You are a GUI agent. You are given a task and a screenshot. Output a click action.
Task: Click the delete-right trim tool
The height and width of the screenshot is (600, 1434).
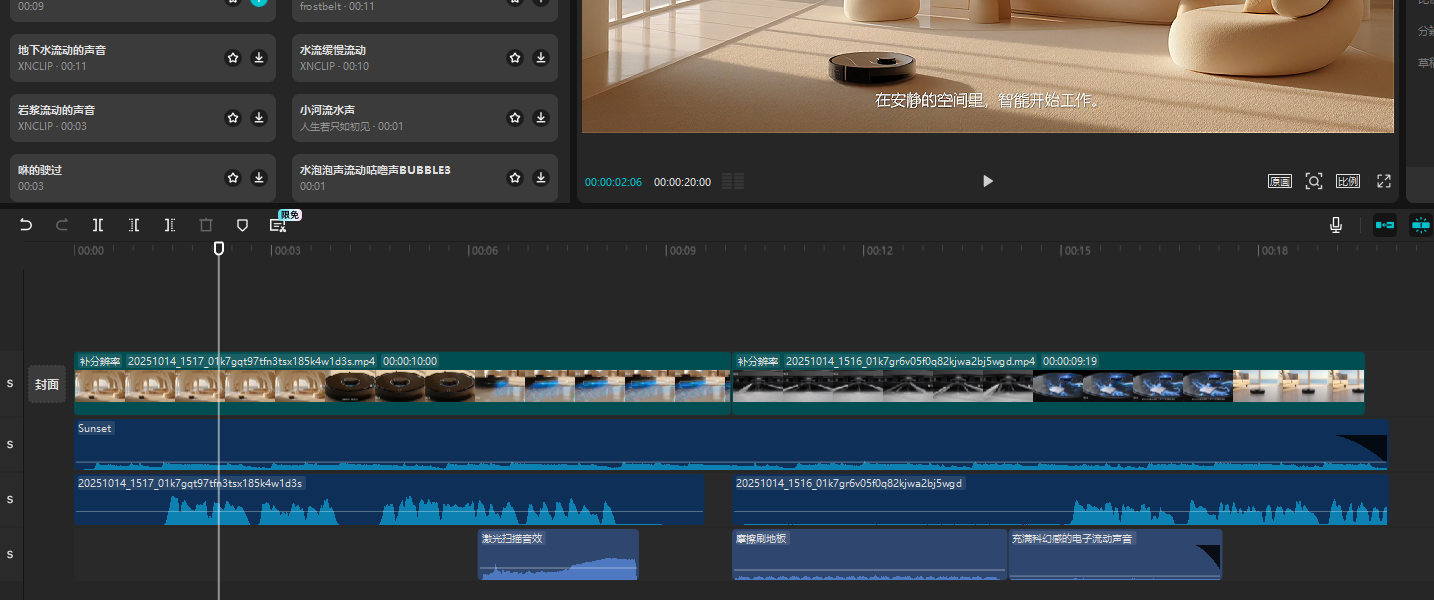pyautogui.click(x=170, y=225)
